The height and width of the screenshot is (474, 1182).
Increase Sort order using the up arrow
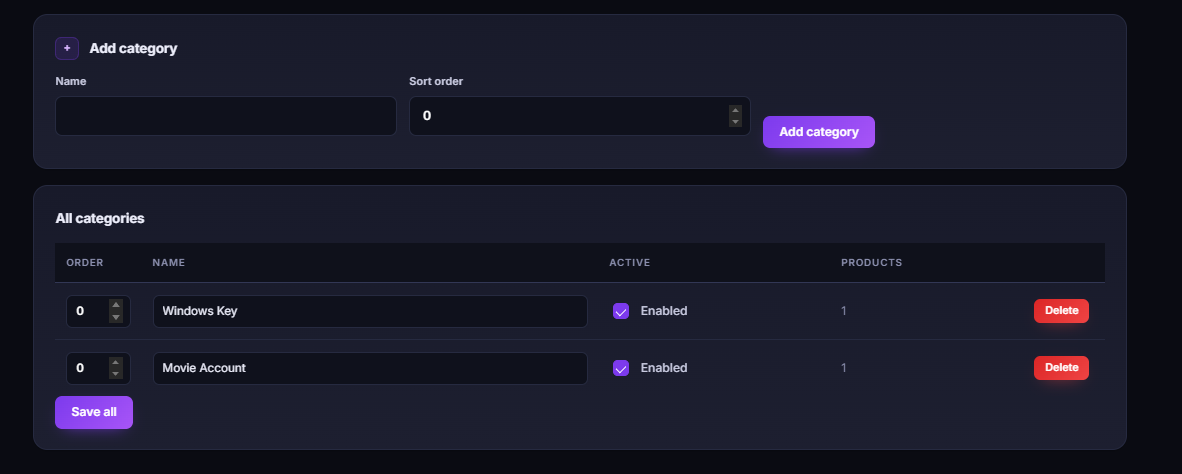pos(735,111)
